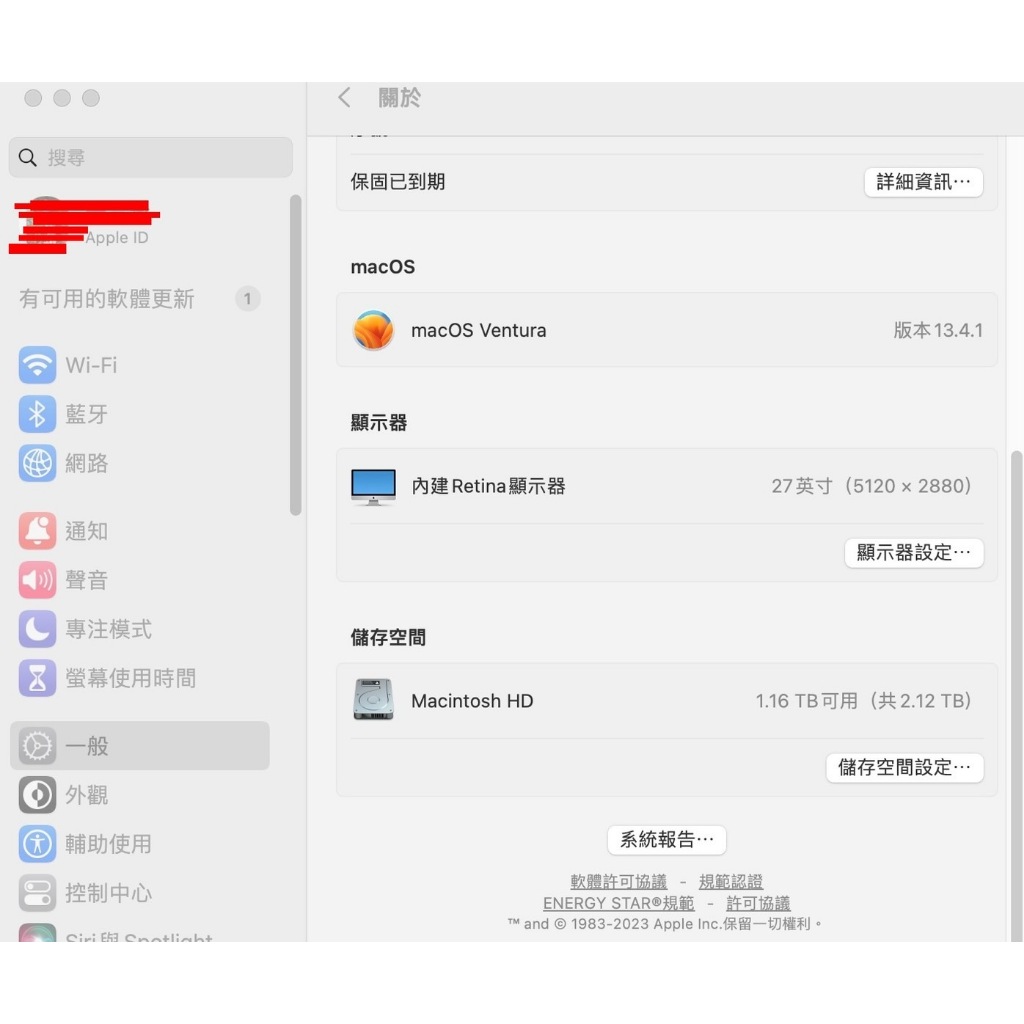
Task: Select 輔助使用 label in sidebar
Action: (x=108, y=844)
